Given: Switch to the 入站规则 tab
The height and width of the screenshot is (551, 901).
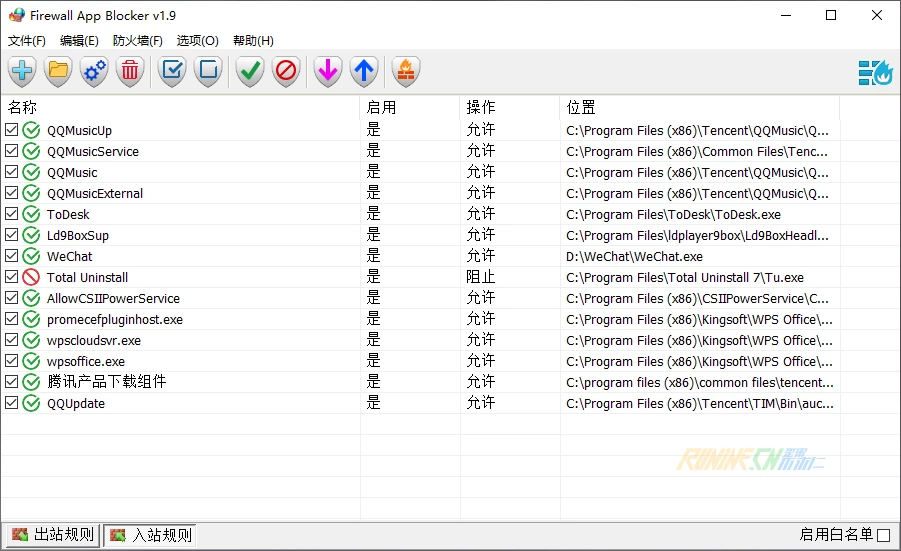Looking at the screenshot, I should tap(150, 535).
